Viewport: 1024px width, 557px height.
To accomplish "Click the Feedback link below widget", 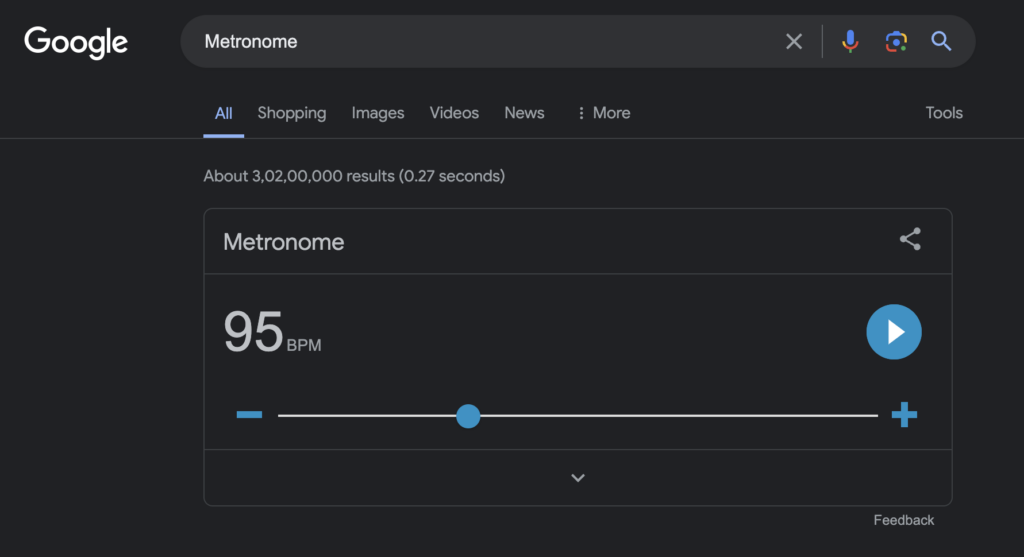I will coord(904,520).
